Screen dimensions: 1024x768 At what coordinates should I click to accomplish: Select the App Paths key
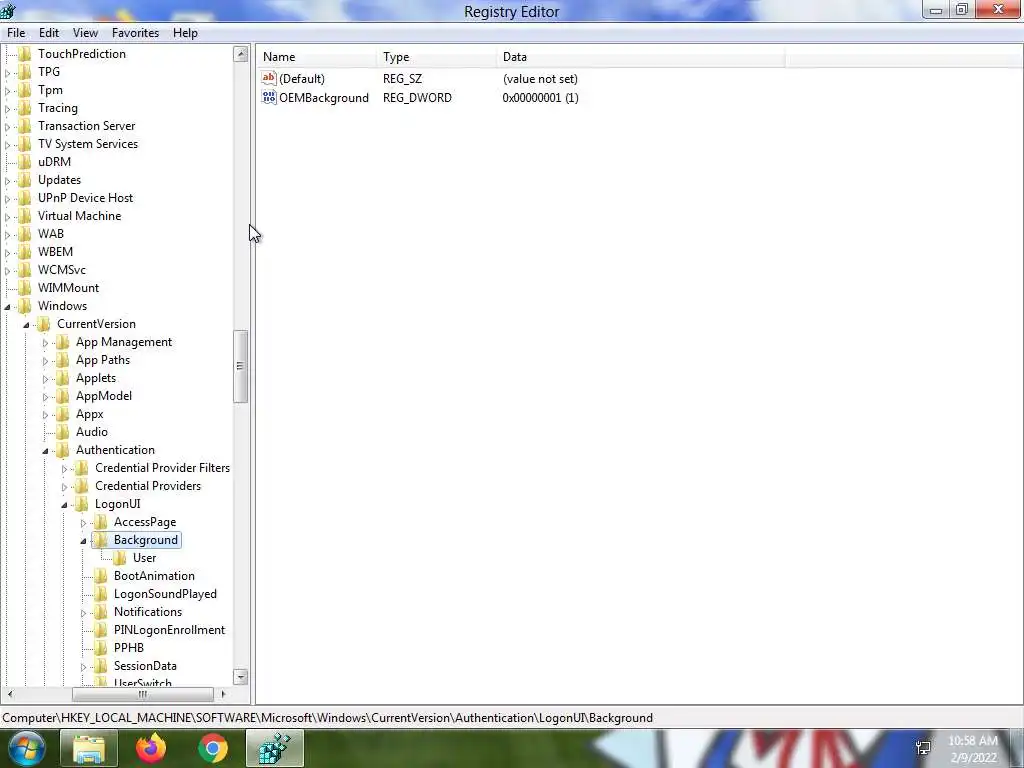click(x=103, y=360)
